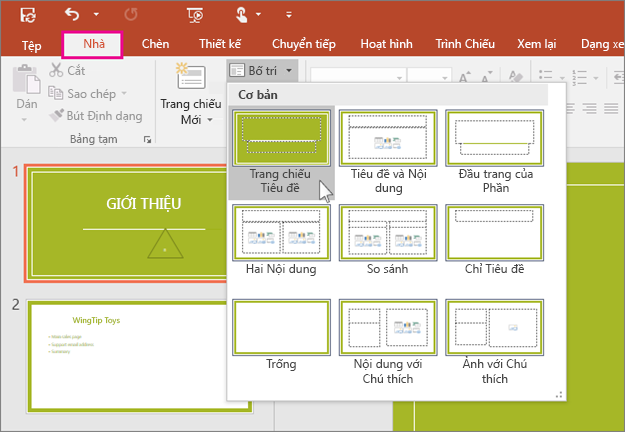Select the So sánh layout

click(388, 240)
